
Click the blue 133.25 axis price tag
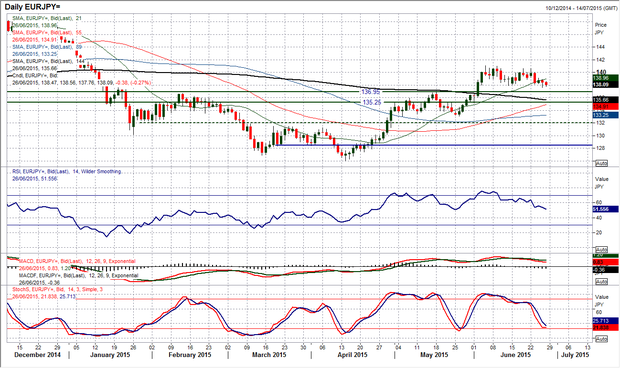point(606,115)
